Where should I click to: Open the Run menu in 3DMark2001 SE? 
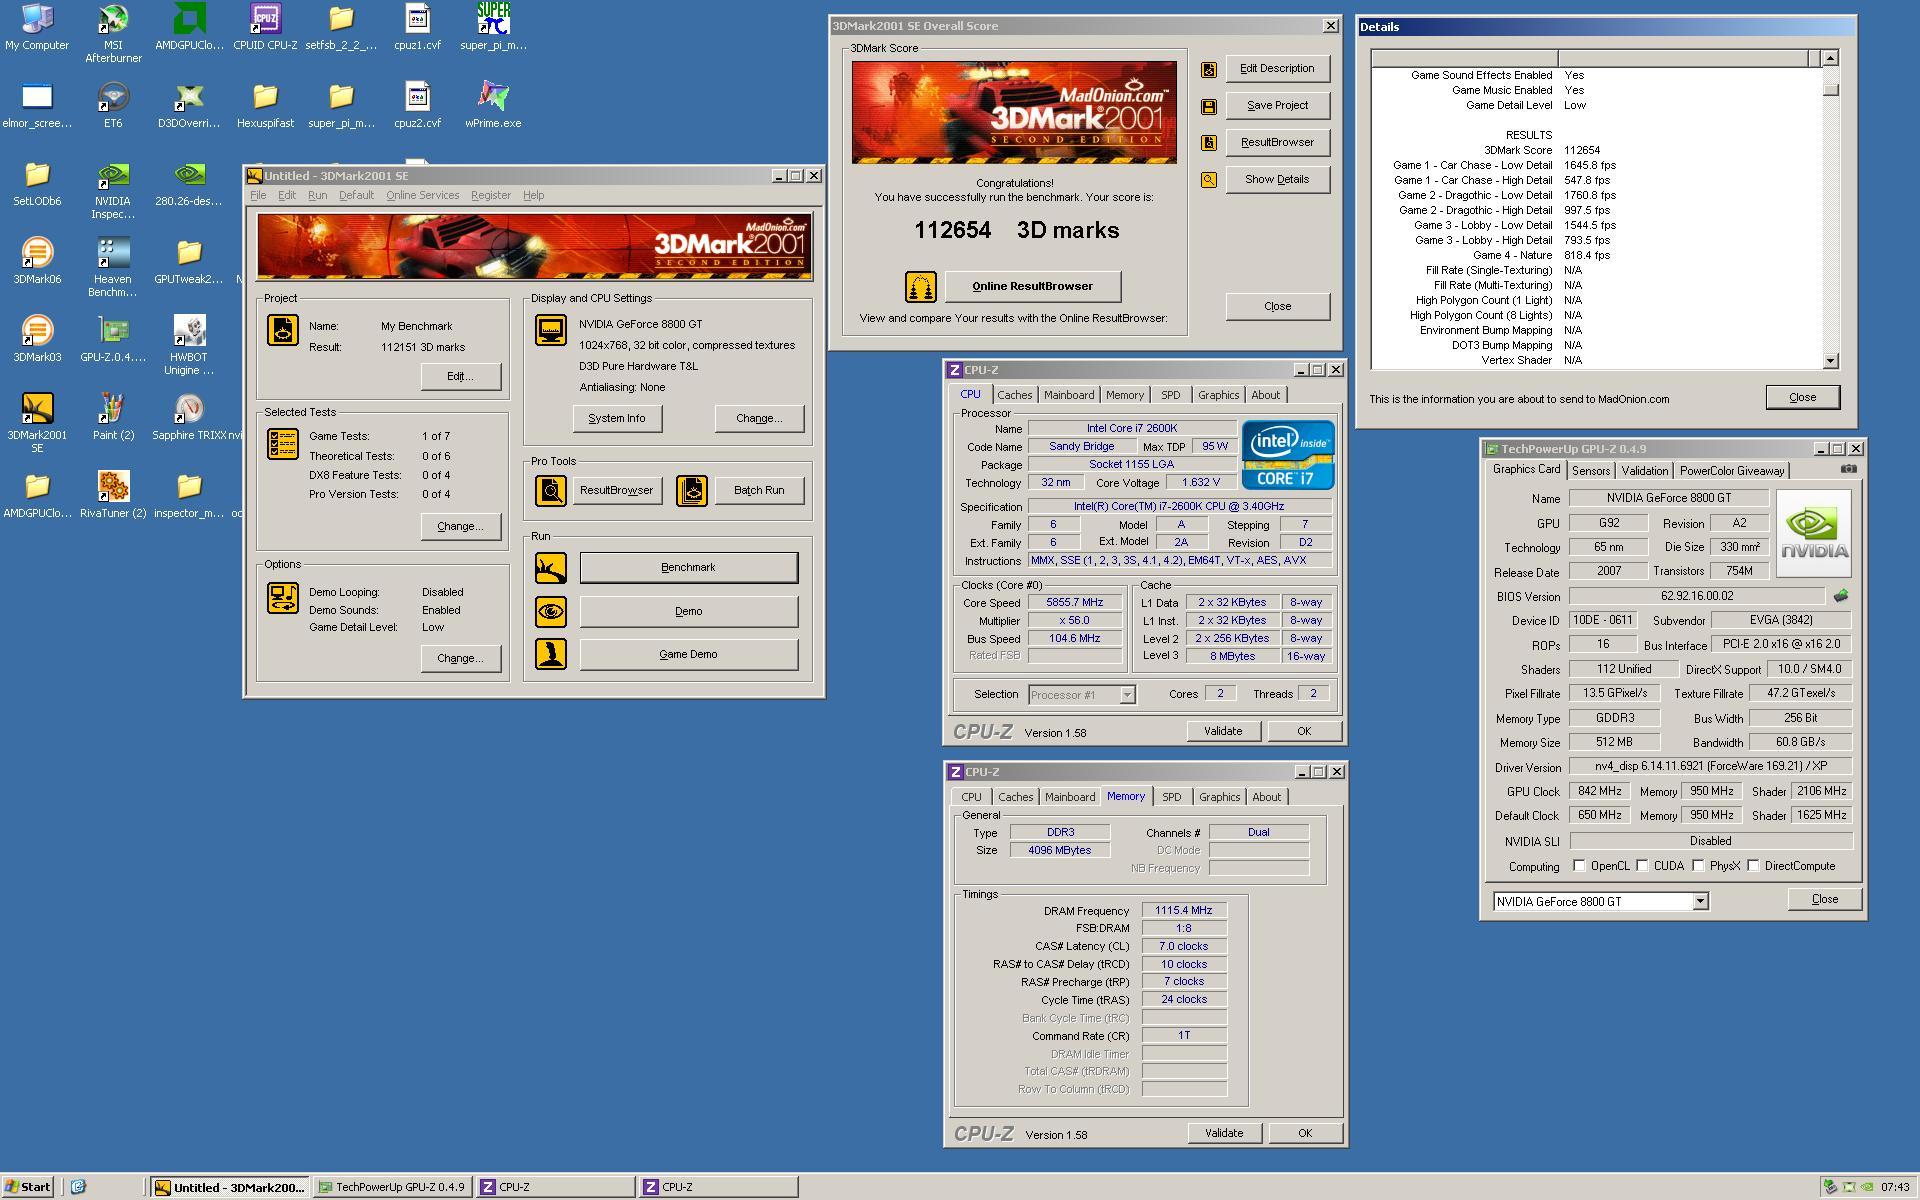tap(317, 195)
